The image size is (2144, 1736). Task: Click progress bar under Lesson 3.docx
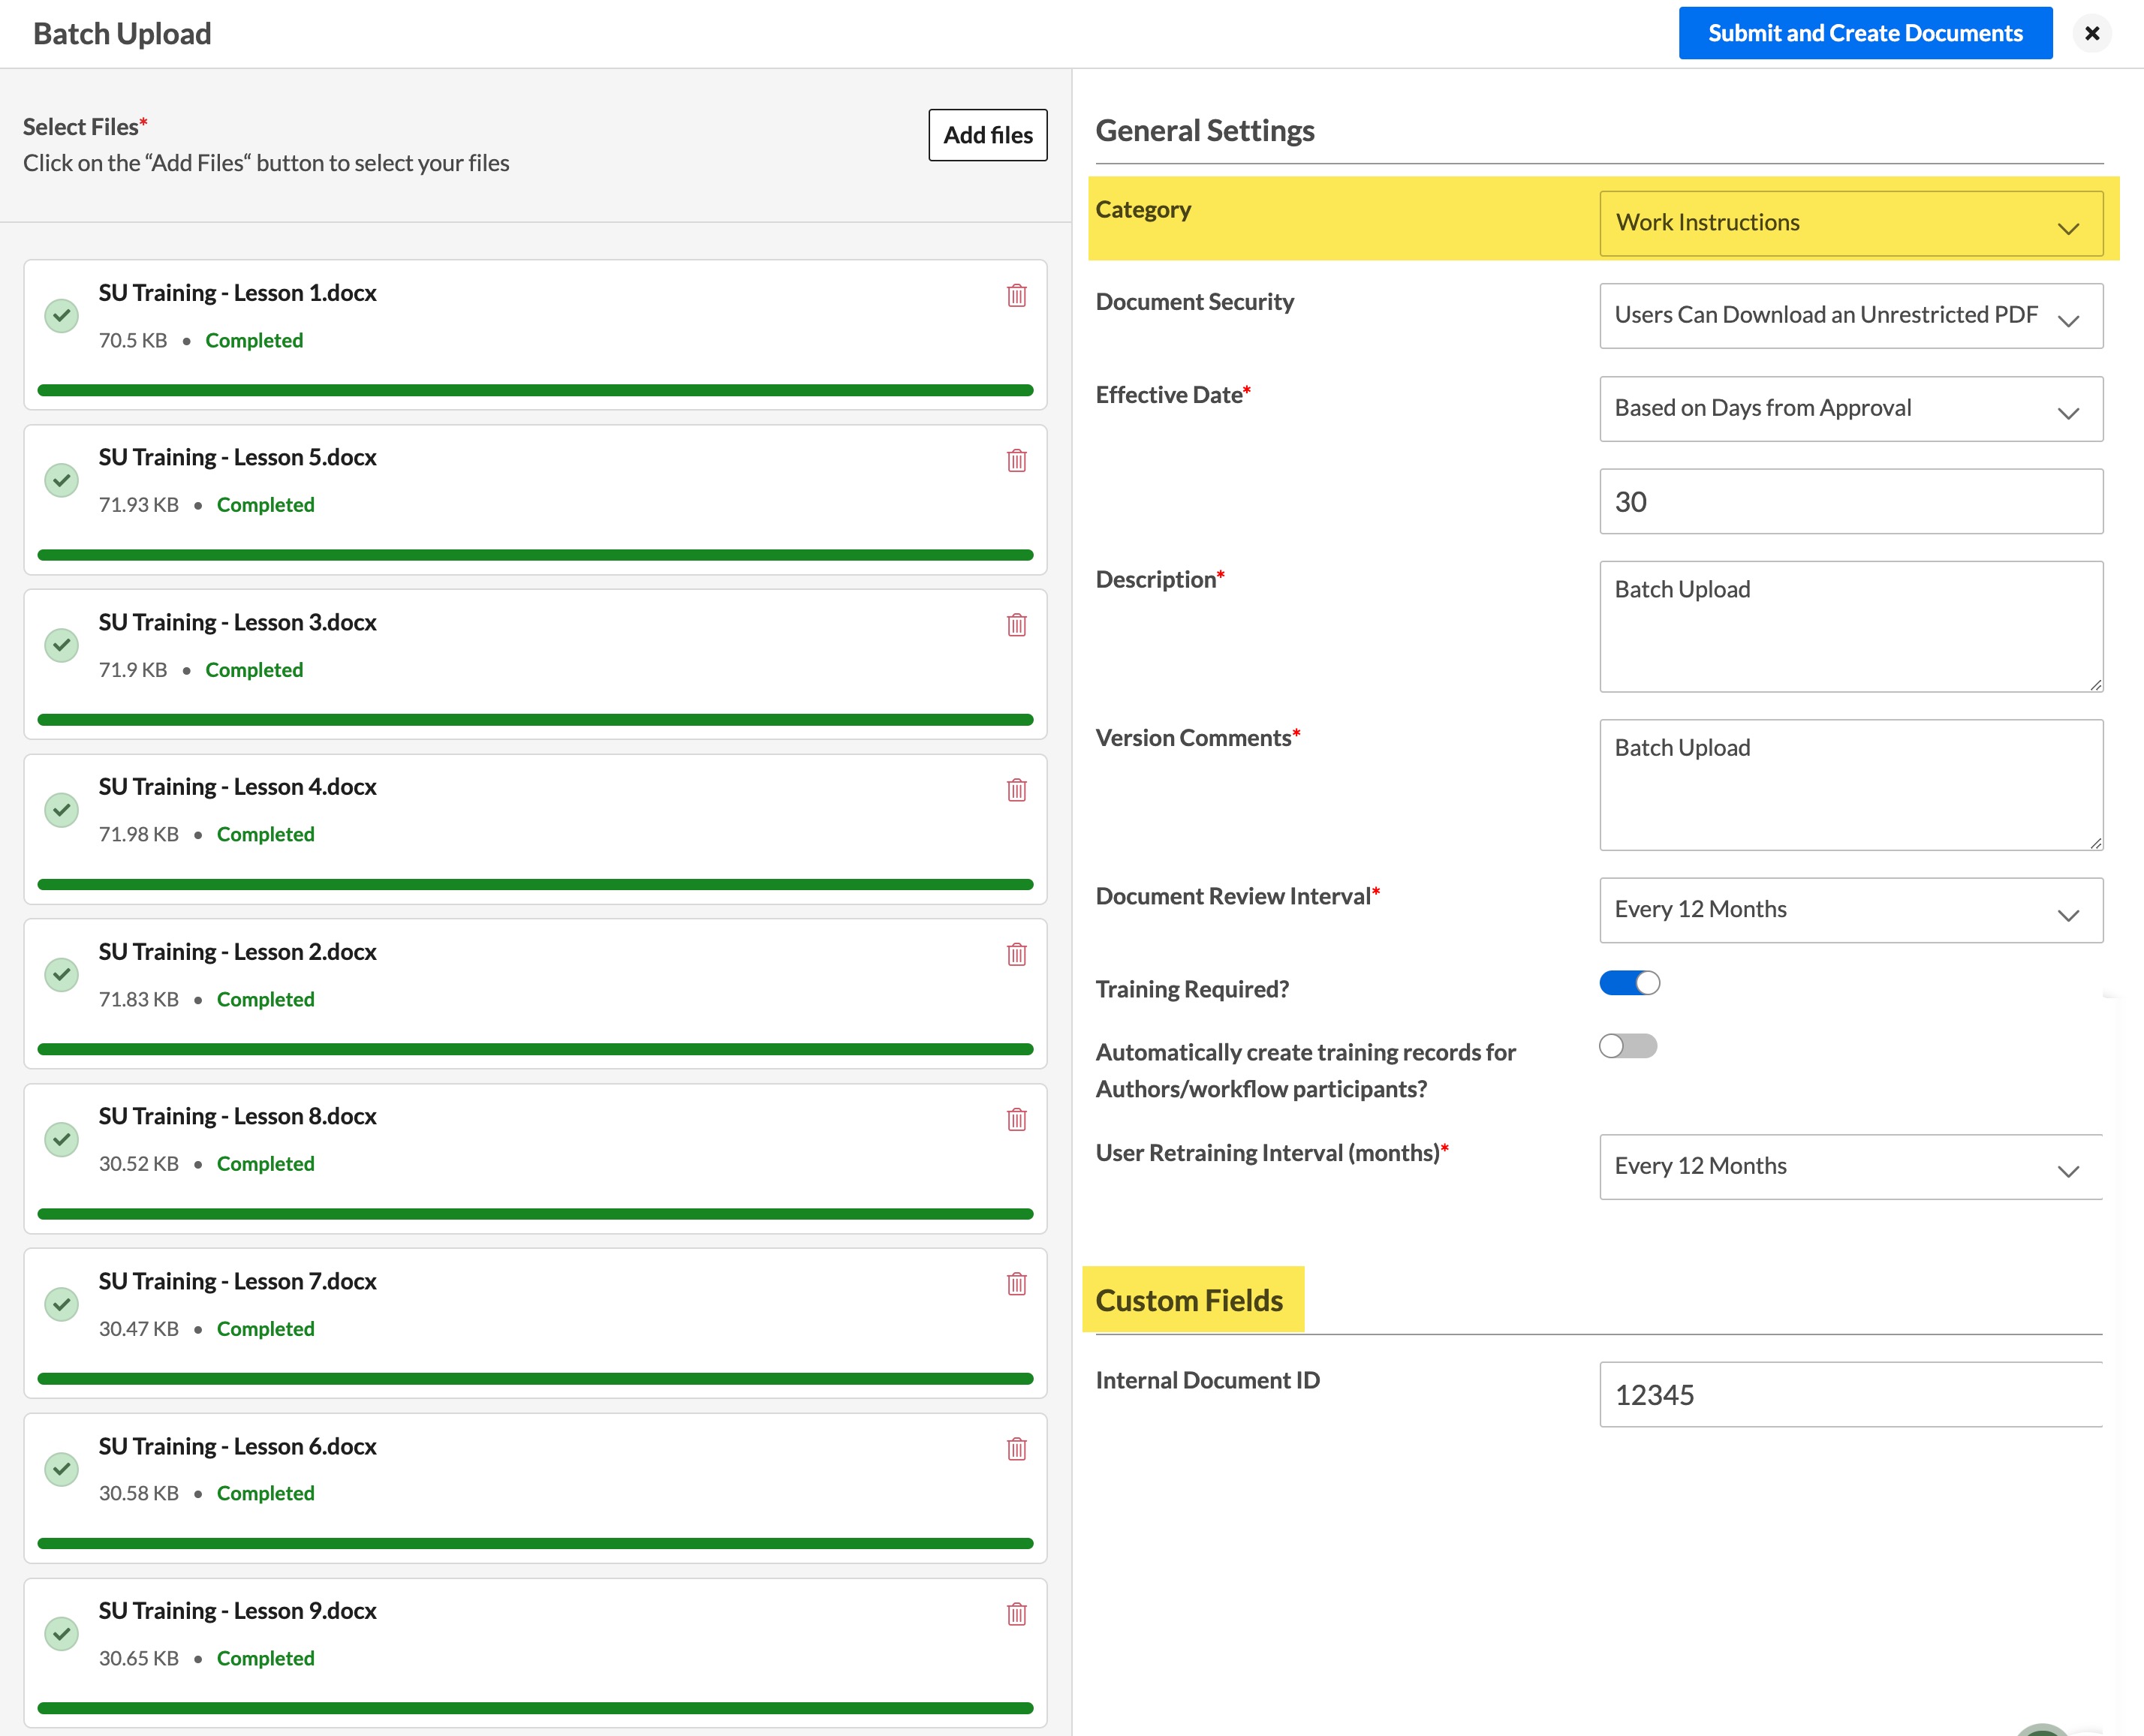(535, 720)
